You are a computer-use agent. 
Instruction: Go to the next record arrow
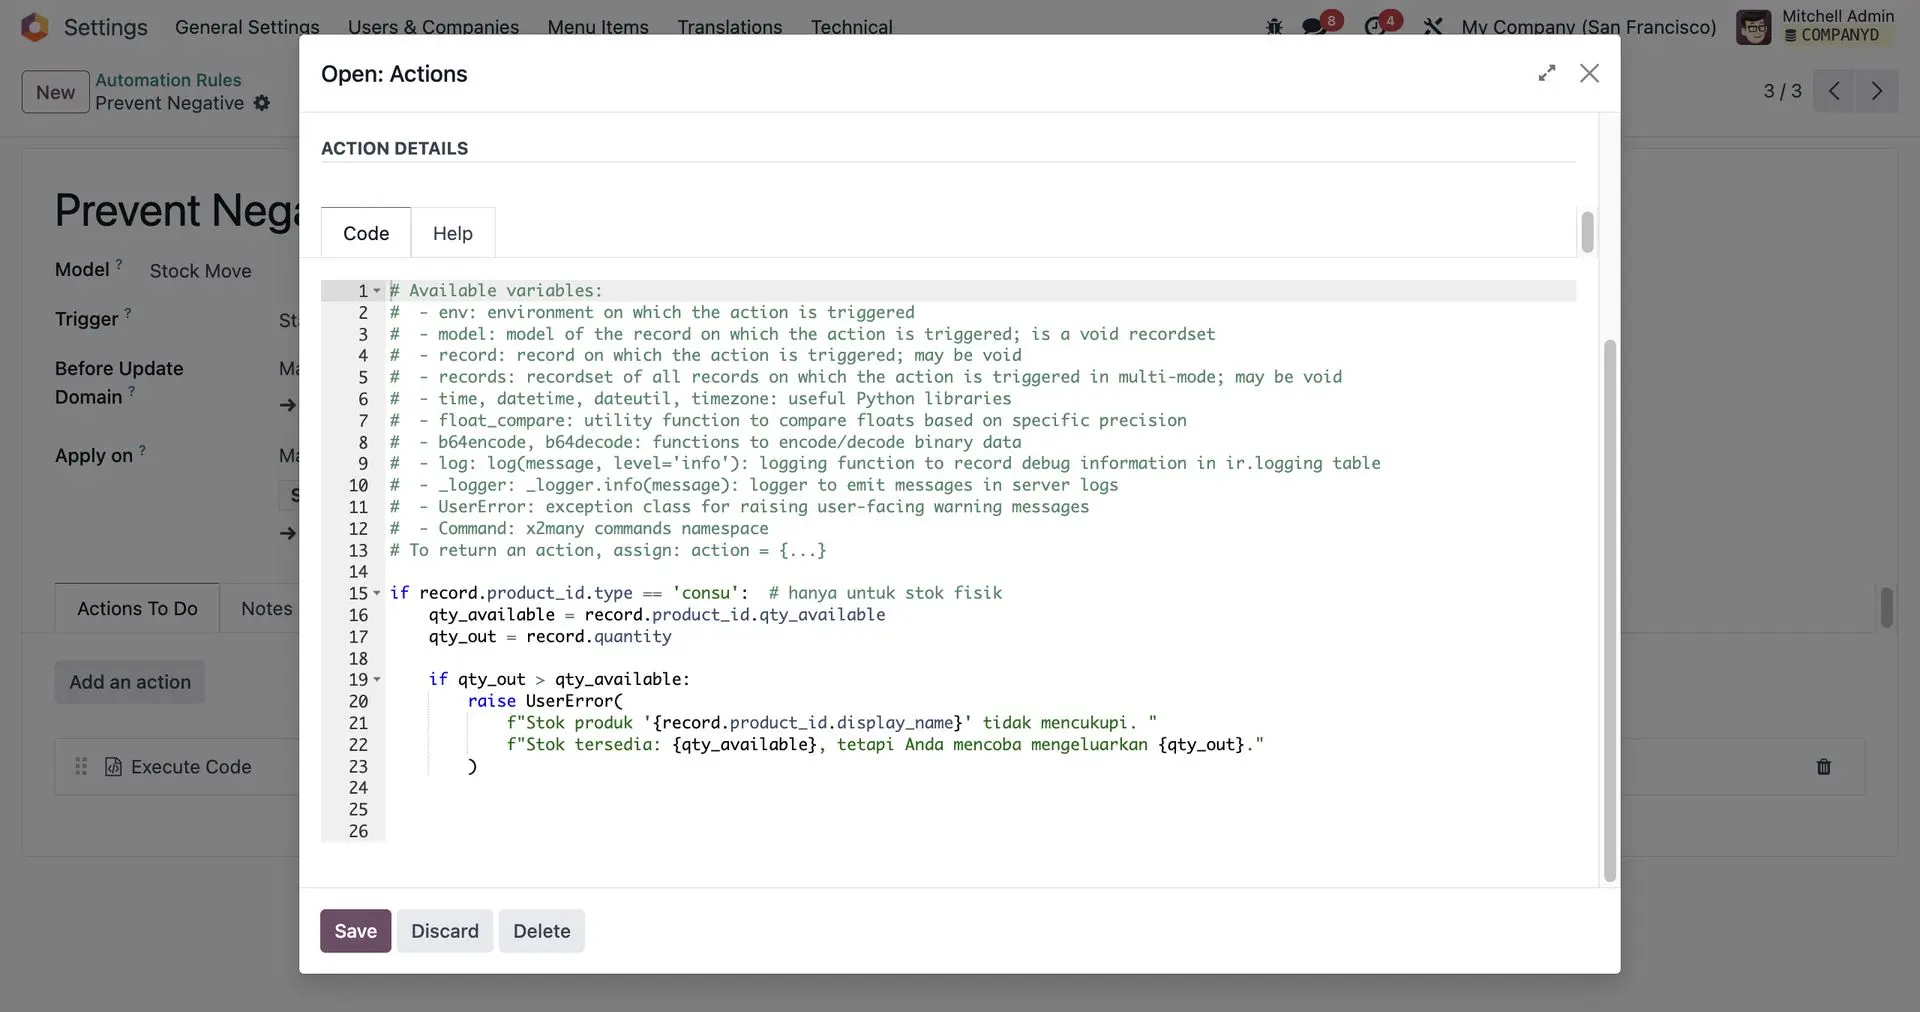point(1876,91)
